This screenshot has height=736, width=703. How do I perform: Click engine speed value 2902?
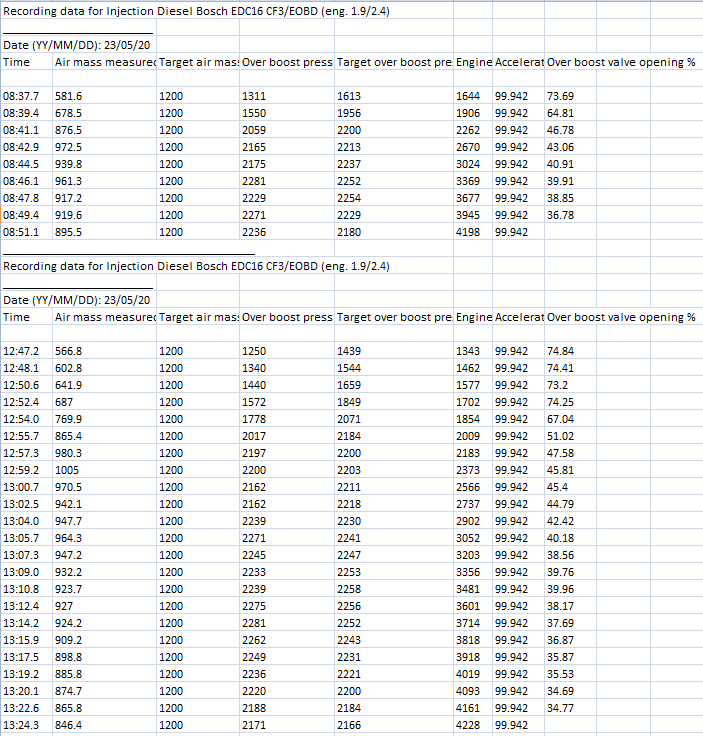tap(468, 521)
